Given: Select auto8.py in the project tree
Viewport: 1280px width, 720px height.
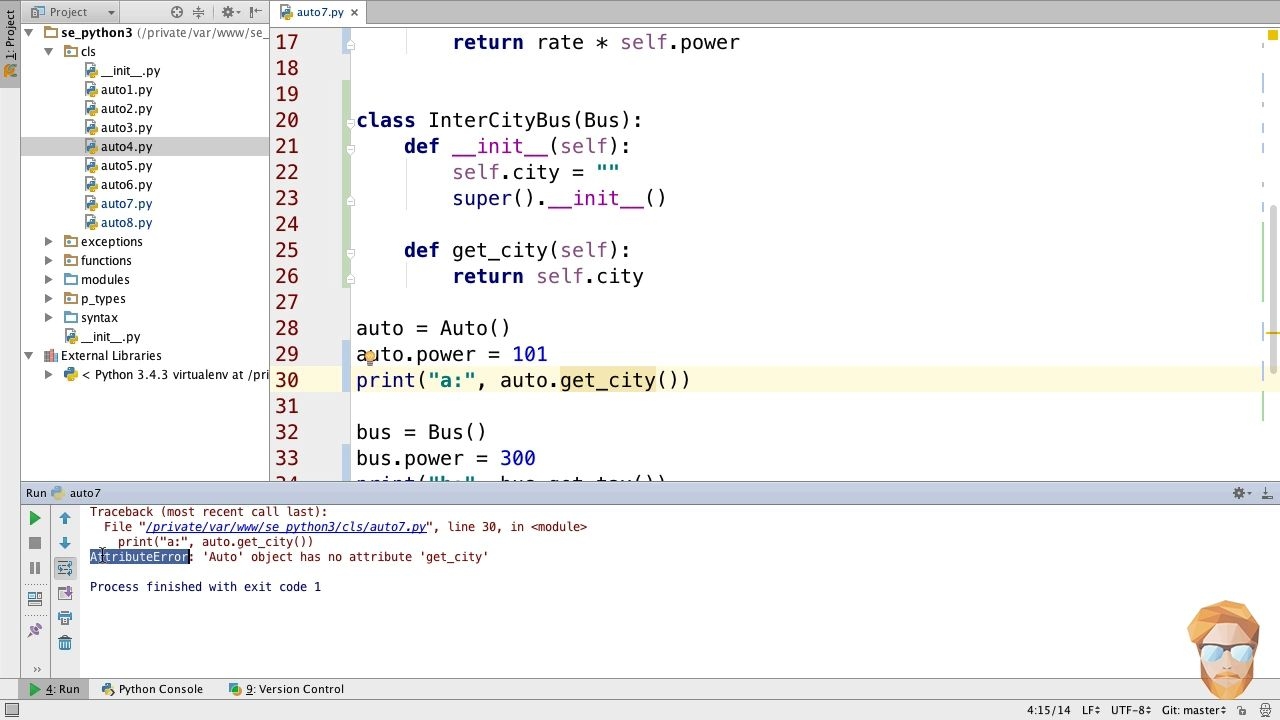Looking at the screenshot, I should pyautogui.click(x=126, y=223).
